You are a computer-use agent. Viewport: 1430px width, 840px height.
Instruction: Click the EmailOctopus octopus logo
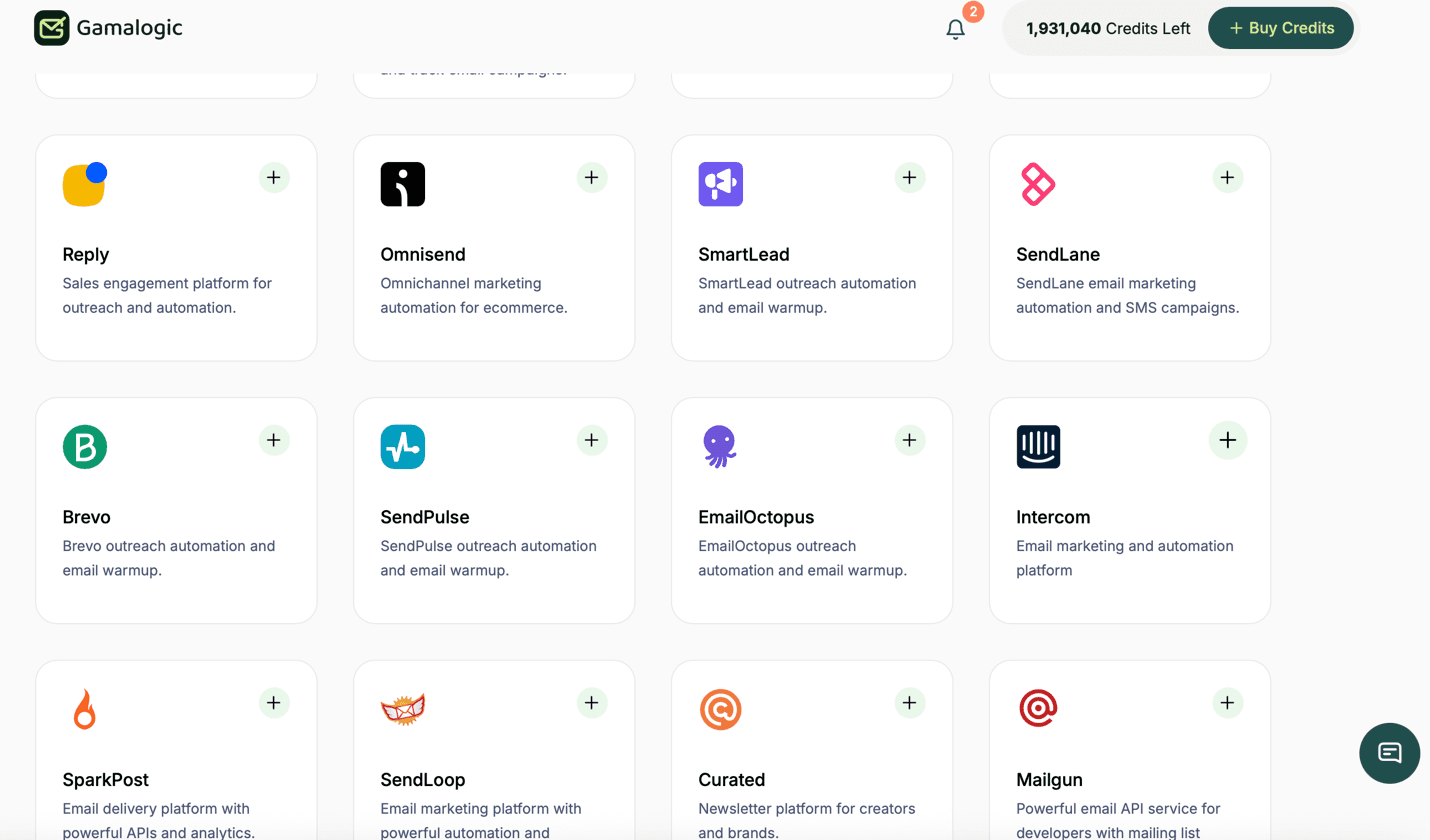pyautogui.click(x=719, y=447)
